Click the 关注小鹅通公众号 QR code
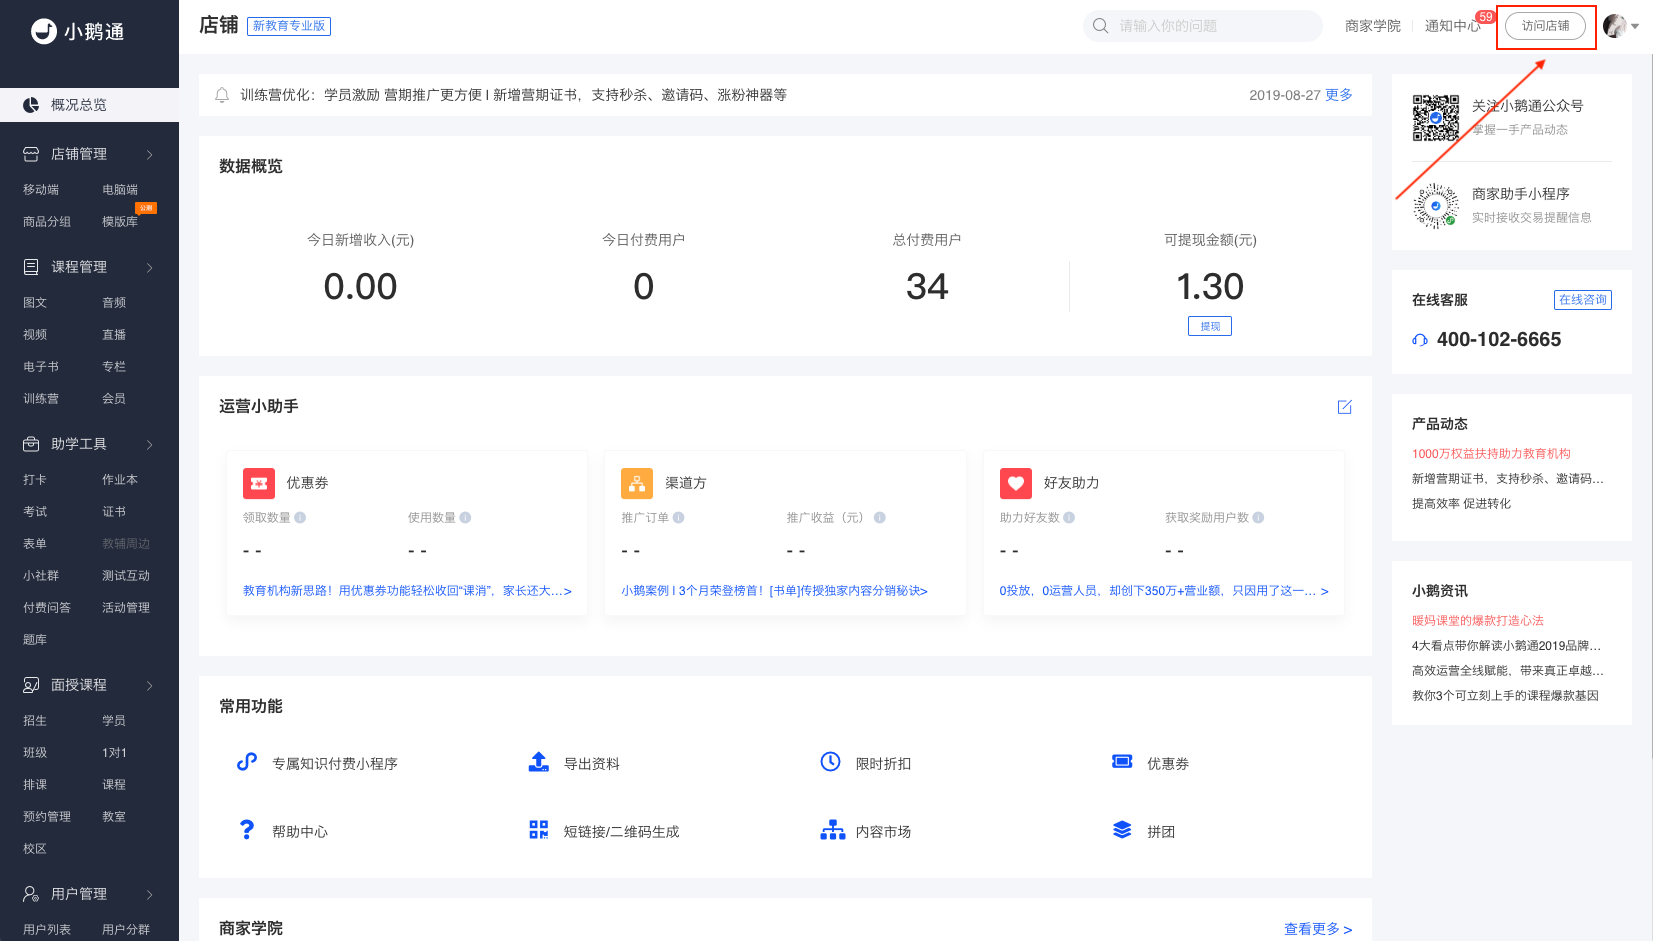 (x=1436, y=118)
